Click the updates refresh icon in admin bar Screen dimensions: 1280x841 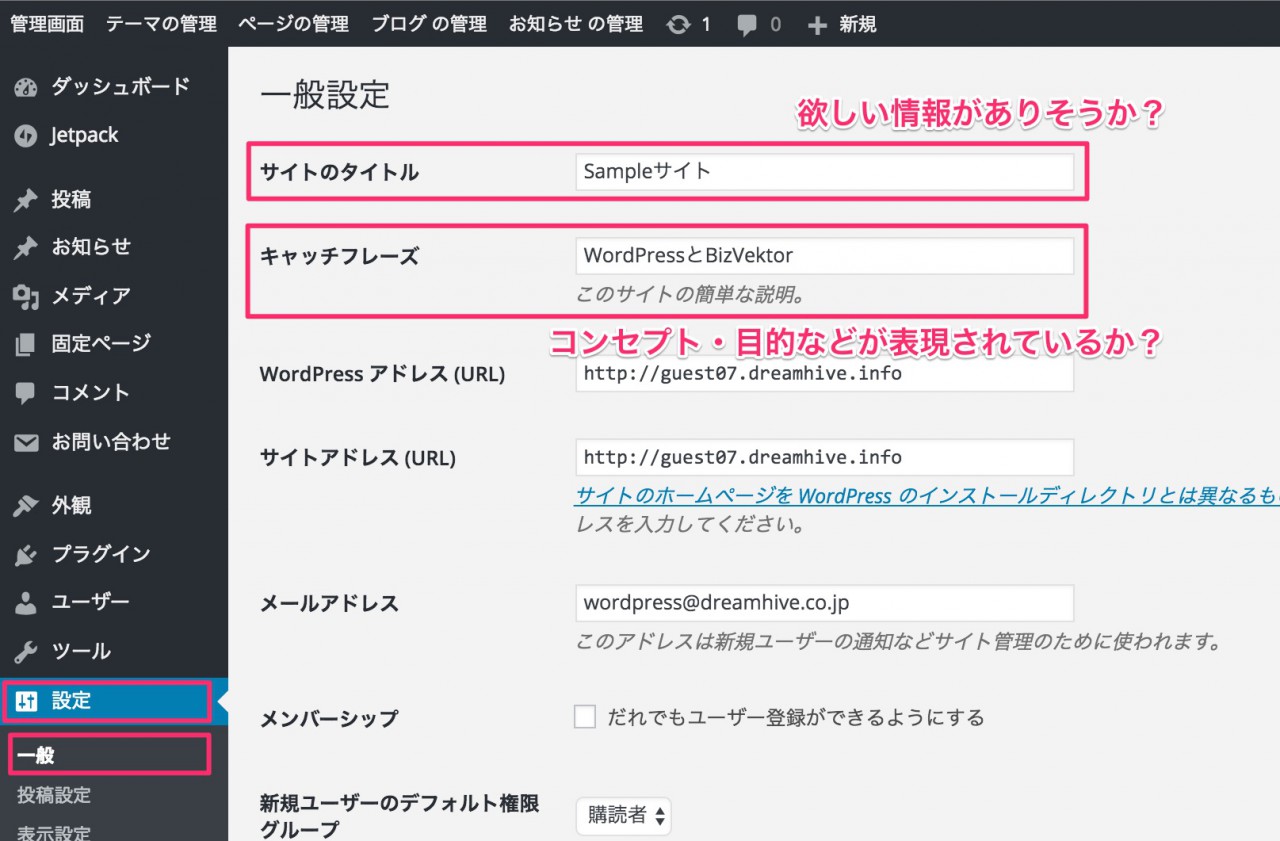[x=679, y=25]
